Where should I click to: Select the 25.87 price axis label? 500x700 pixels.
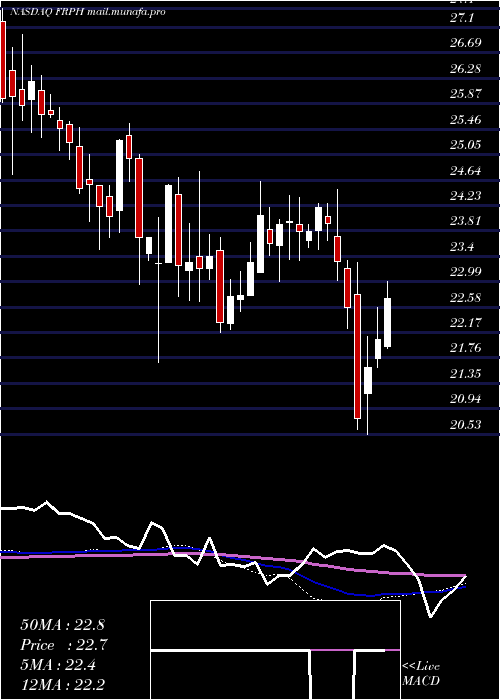coord(466,94)
